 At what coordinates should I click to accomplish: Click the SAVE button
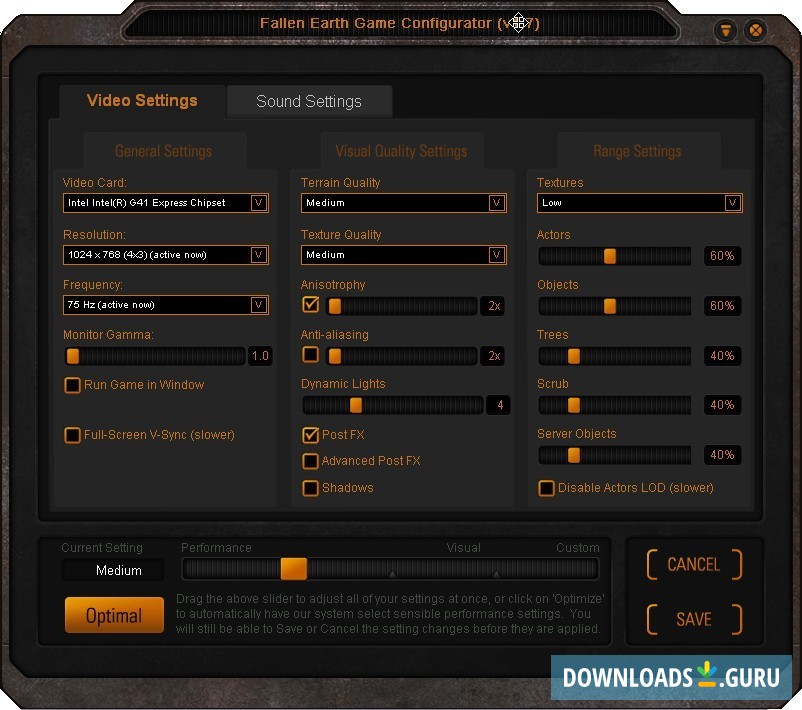click(x=694, y=619)
